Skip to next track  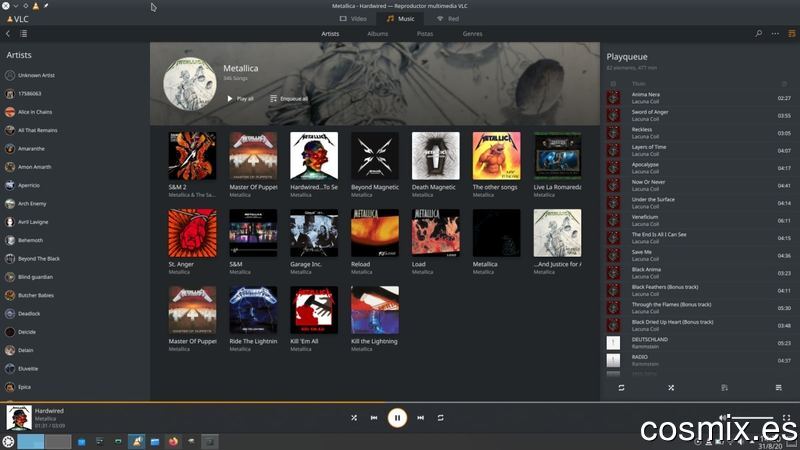pos(420,418)
